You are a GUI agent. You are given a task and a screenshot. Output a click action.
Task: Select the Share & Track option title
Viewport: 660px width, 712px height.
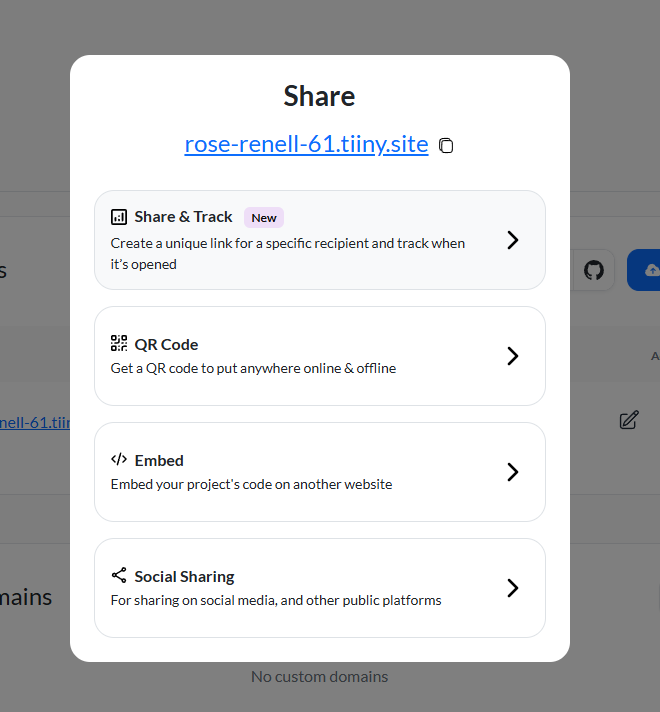[183, 217]
